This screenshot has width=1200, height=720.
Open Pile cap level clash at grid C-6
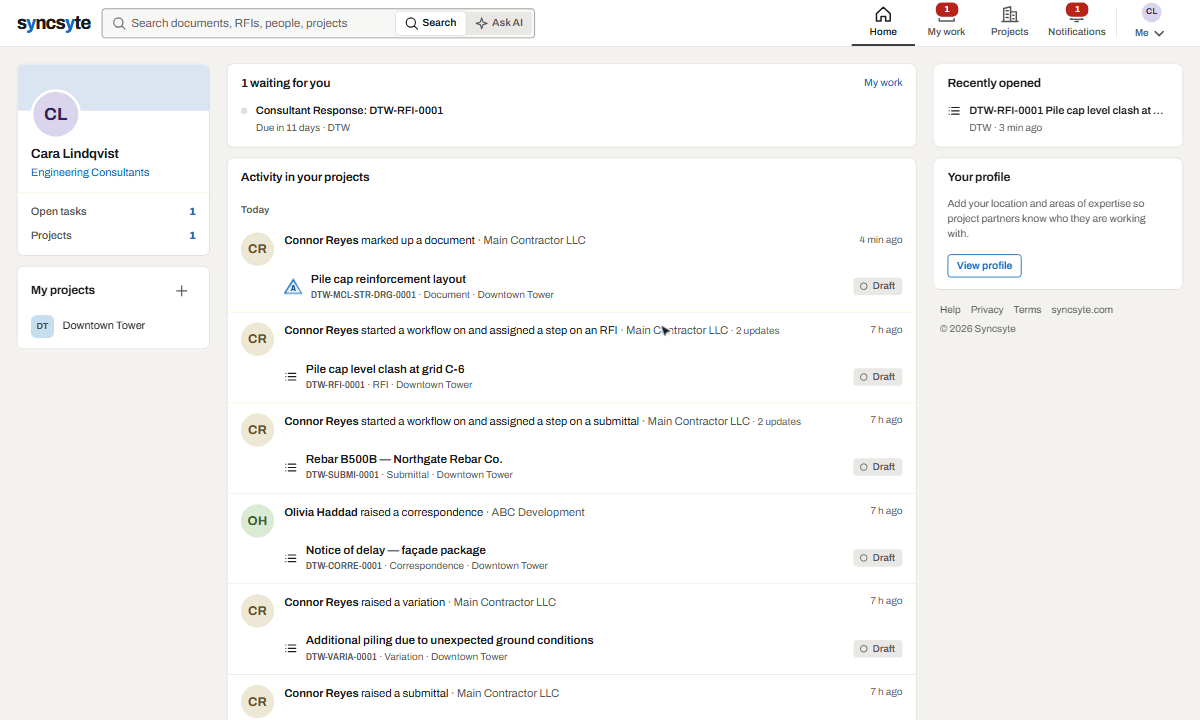pos(385,369)
